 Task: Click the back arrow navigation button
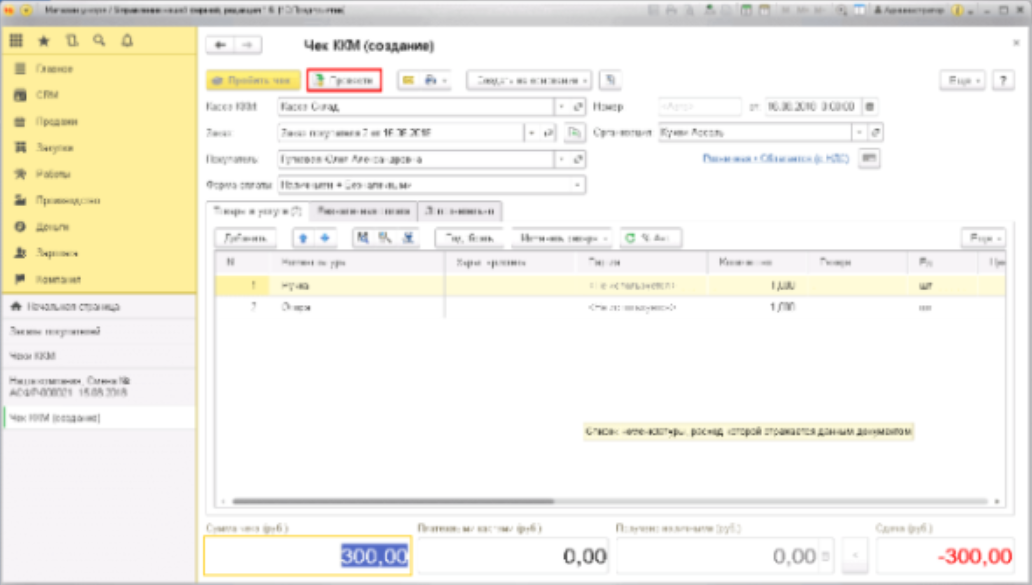(x=220, y=46)
